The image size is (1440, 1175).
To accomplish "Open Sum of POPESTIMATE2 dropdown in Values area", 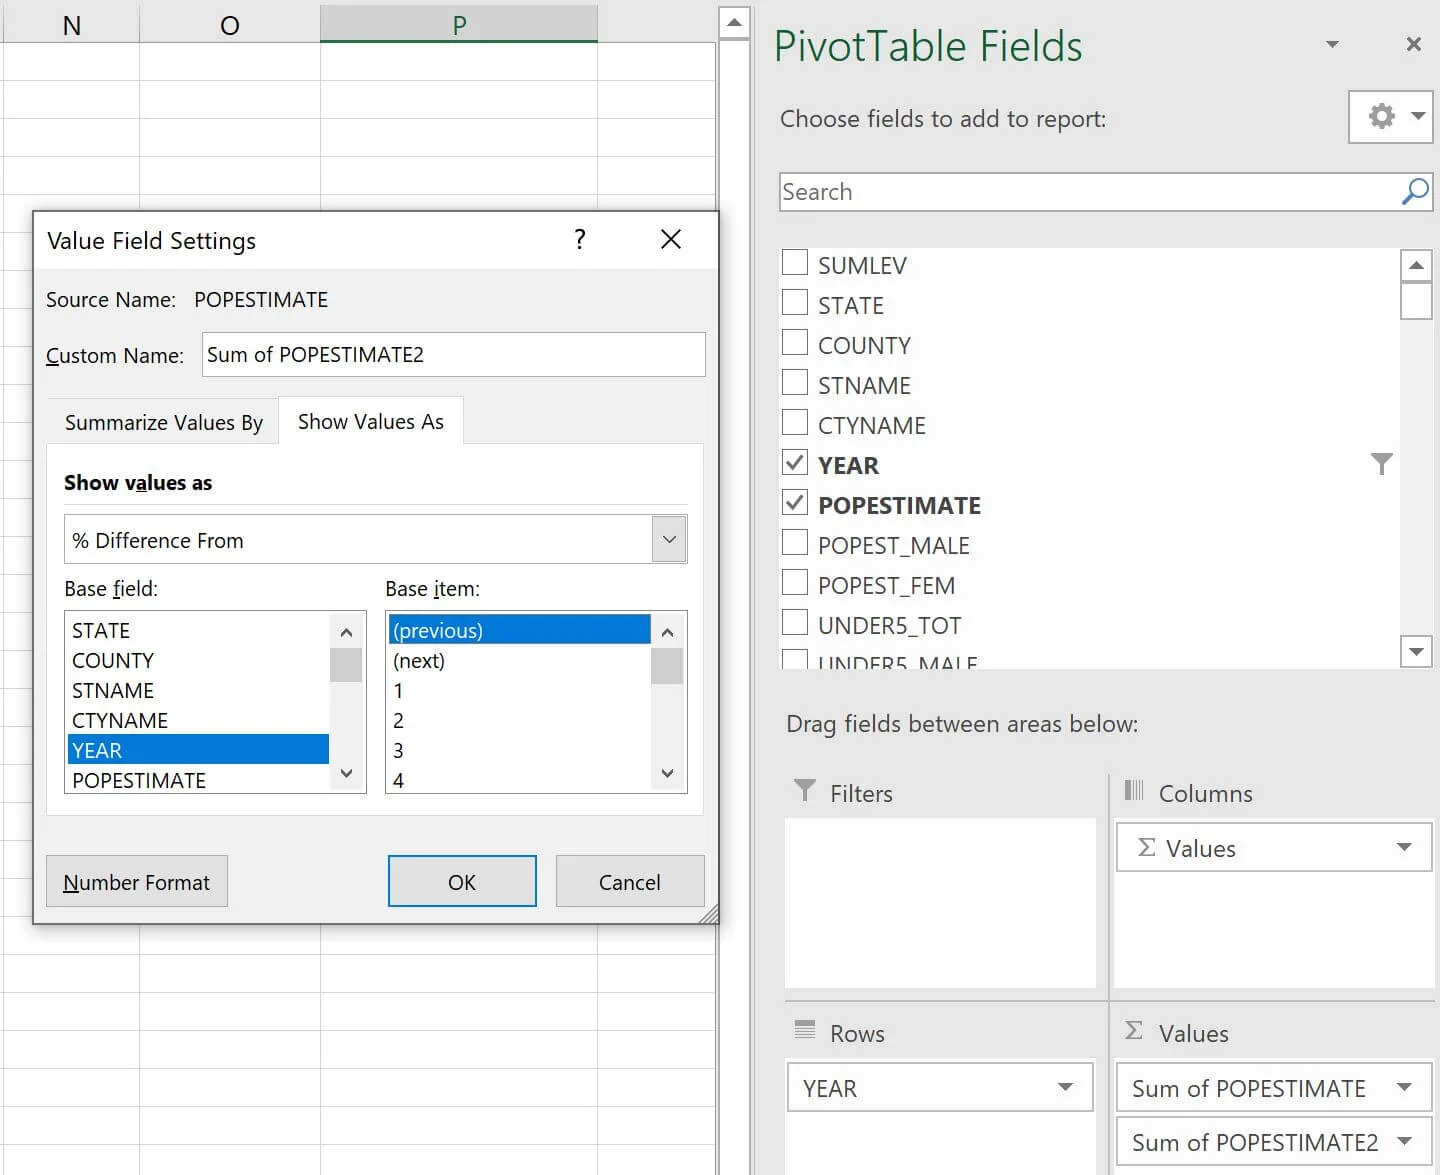I will click(1404, 1142).
